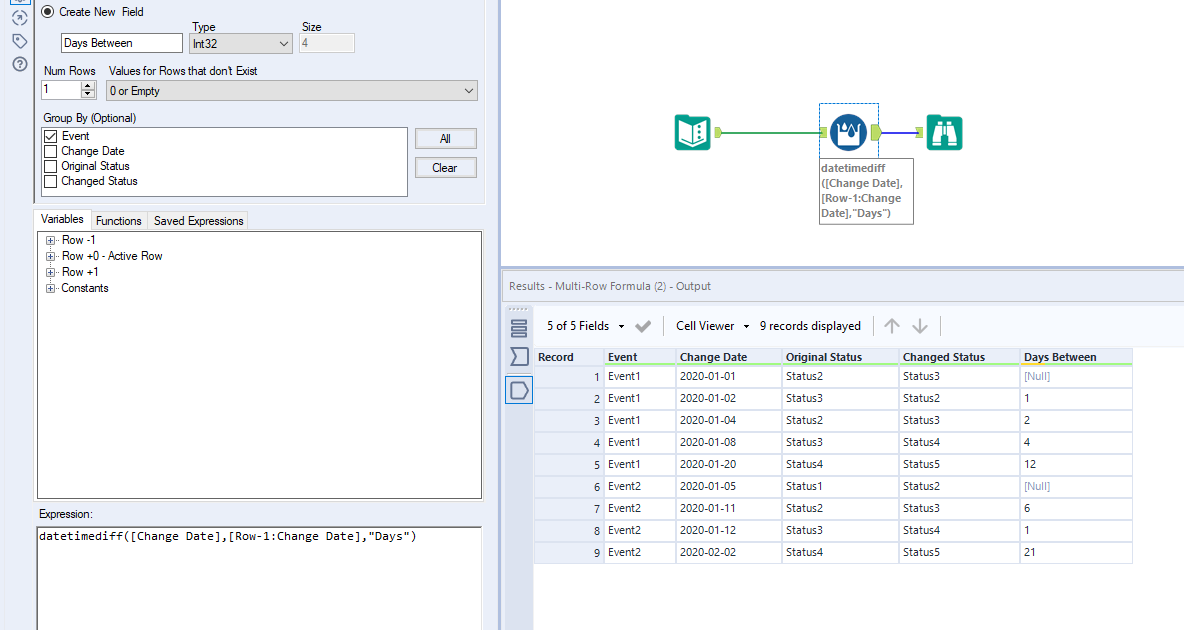Select the Browse tool on the canvas
Screen dimensions: 1184x630
coord(945,131)
